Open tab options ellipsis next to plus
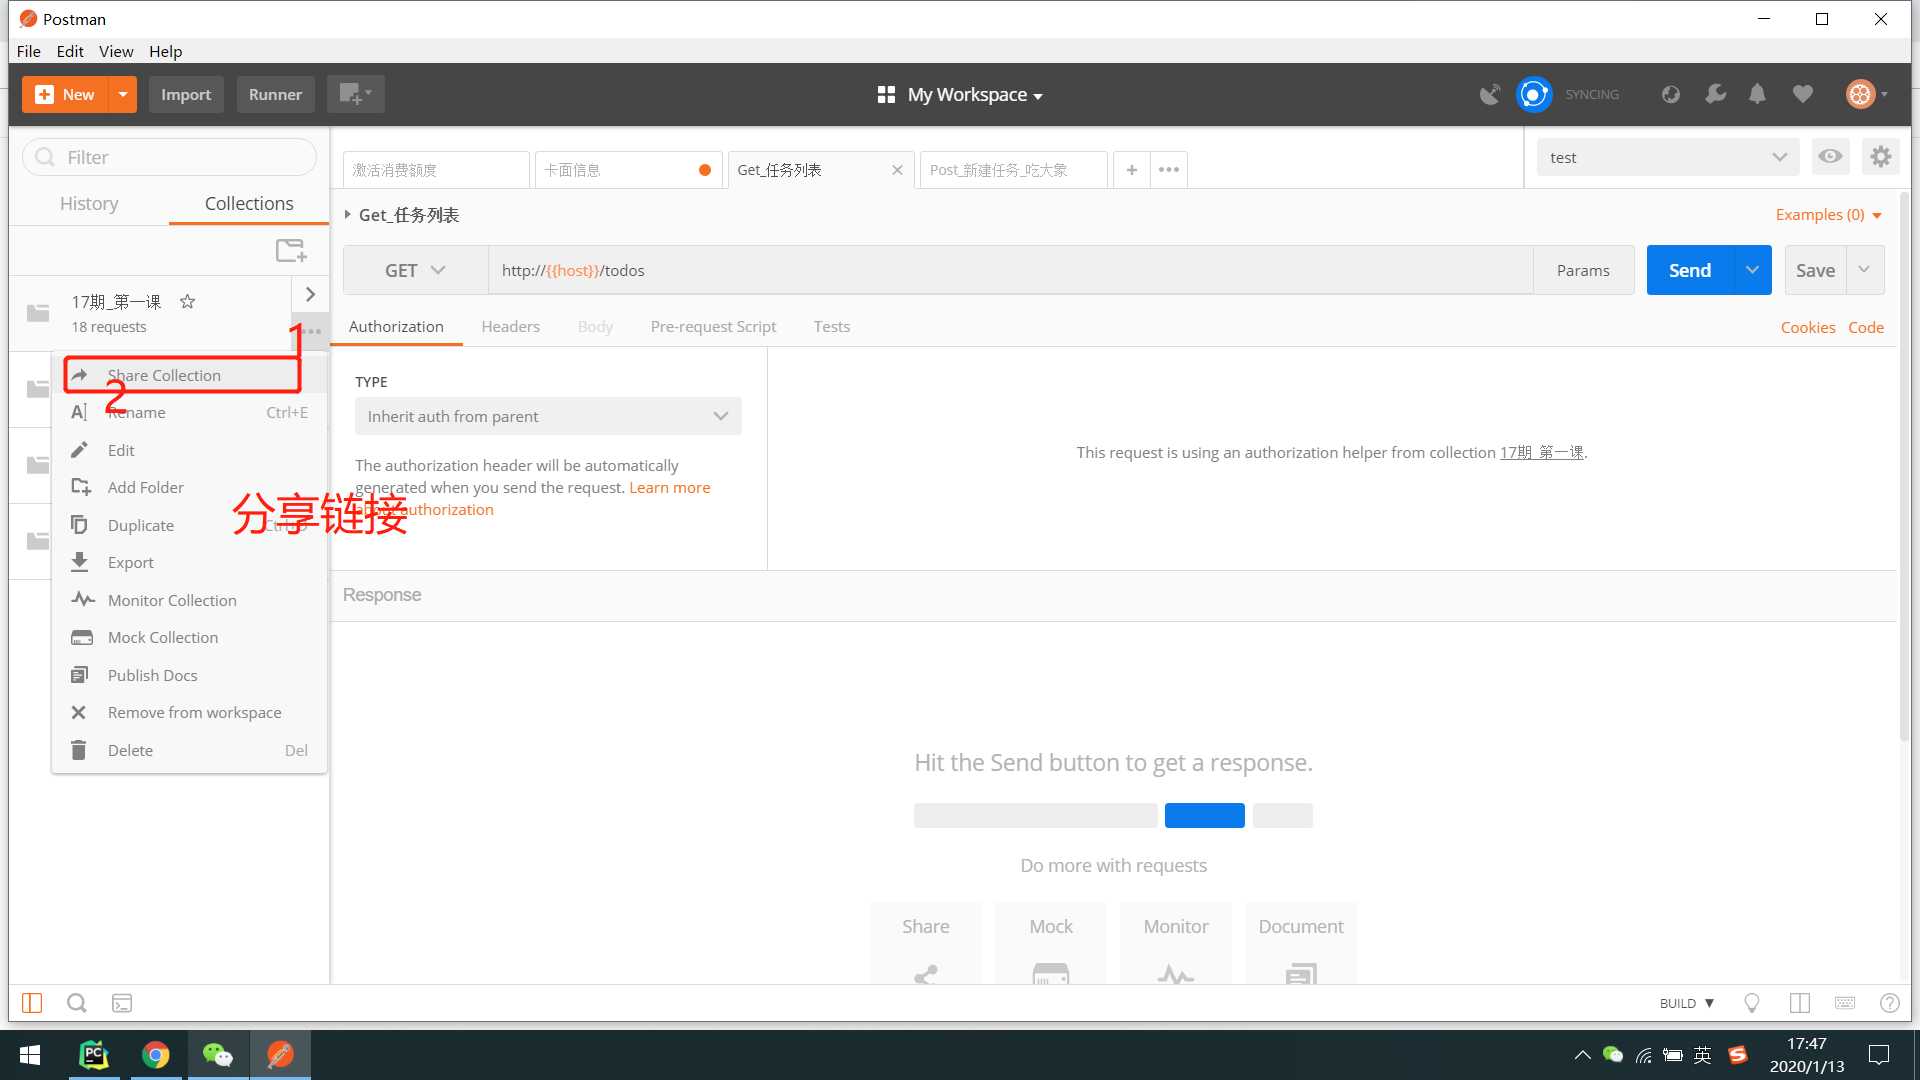This screenshot has height=1080, width=1920. coord(1168,170)
